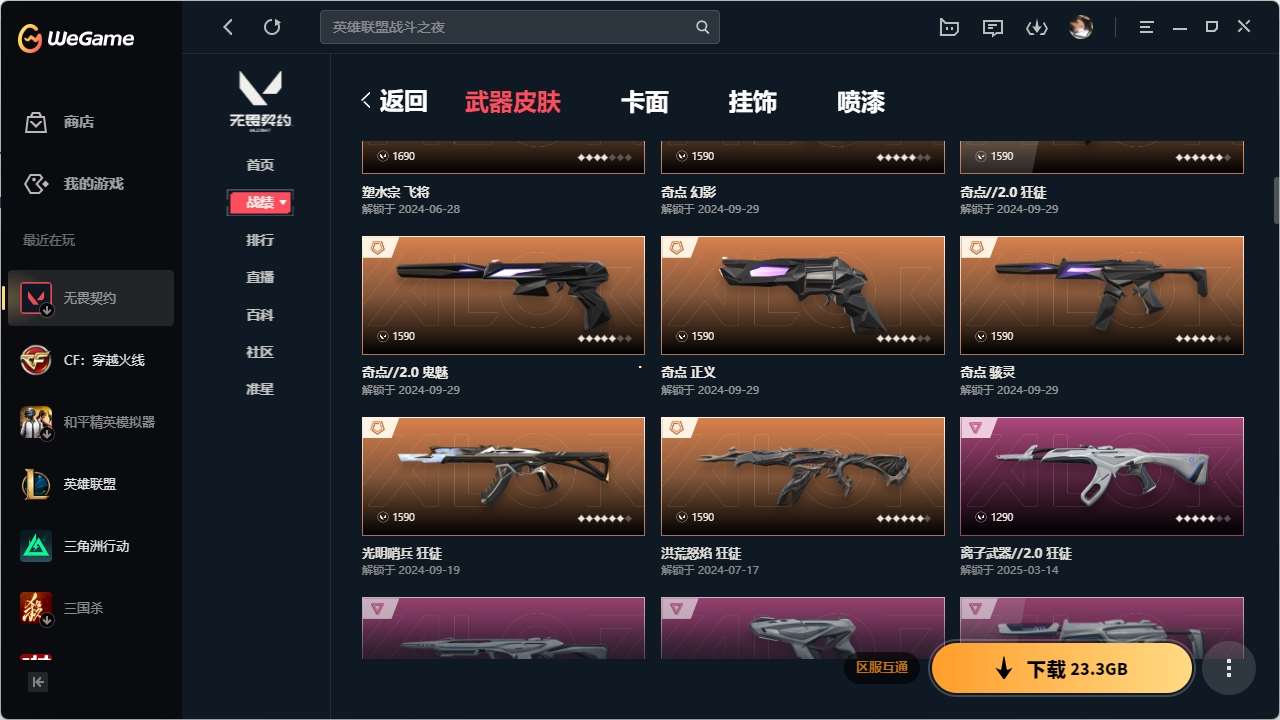Viewport: 1280px width, 720px height.
Task: Refresh the page with reload icon
Action: 272,27
